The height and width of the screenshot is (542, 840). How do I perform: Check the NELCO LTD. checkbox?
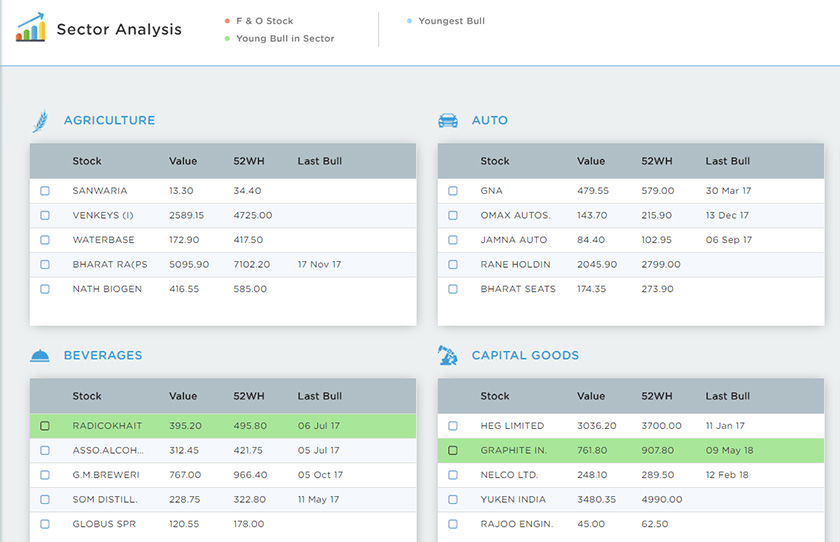[x=453, y=475]
